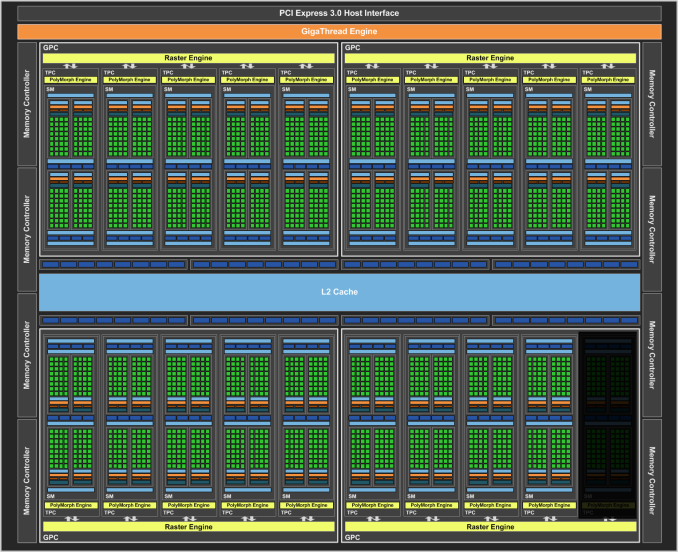This screenshot has height=552, width=678.
Task: Click the disabled dark TPC in the bottom-right GPC
Action: click(x=608, y=420)
